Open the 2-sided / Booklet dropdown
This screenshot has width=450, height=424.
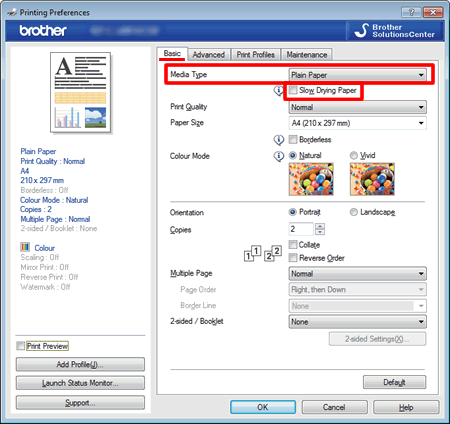pos(357,322)
